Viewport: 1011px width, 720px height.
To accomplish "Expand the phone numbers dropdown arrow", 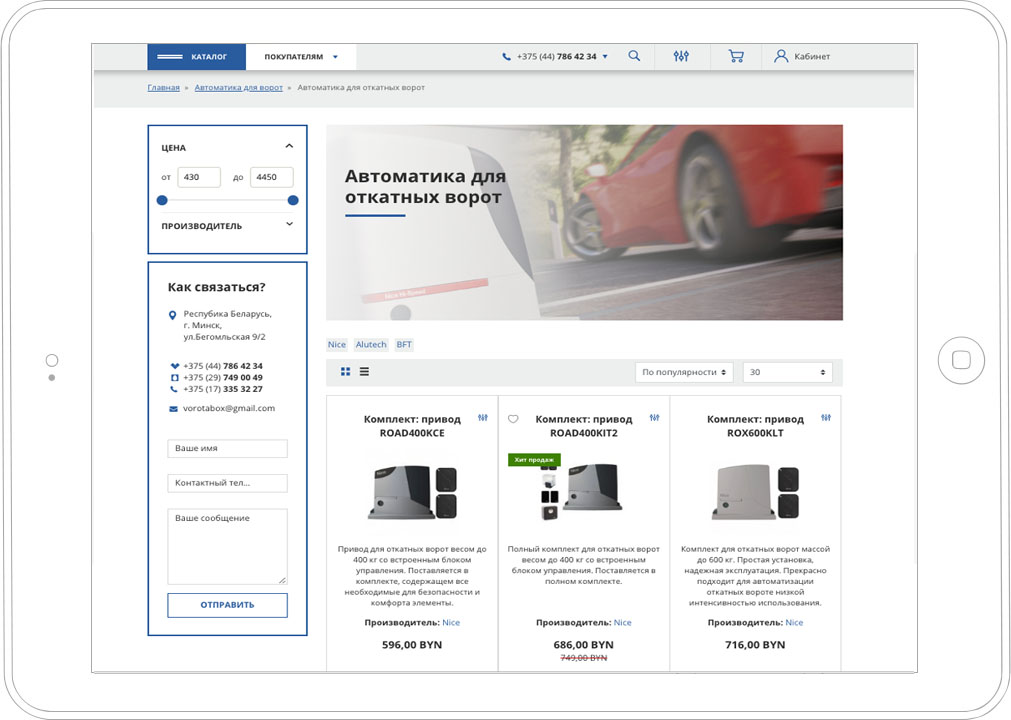I will (605, 57).
